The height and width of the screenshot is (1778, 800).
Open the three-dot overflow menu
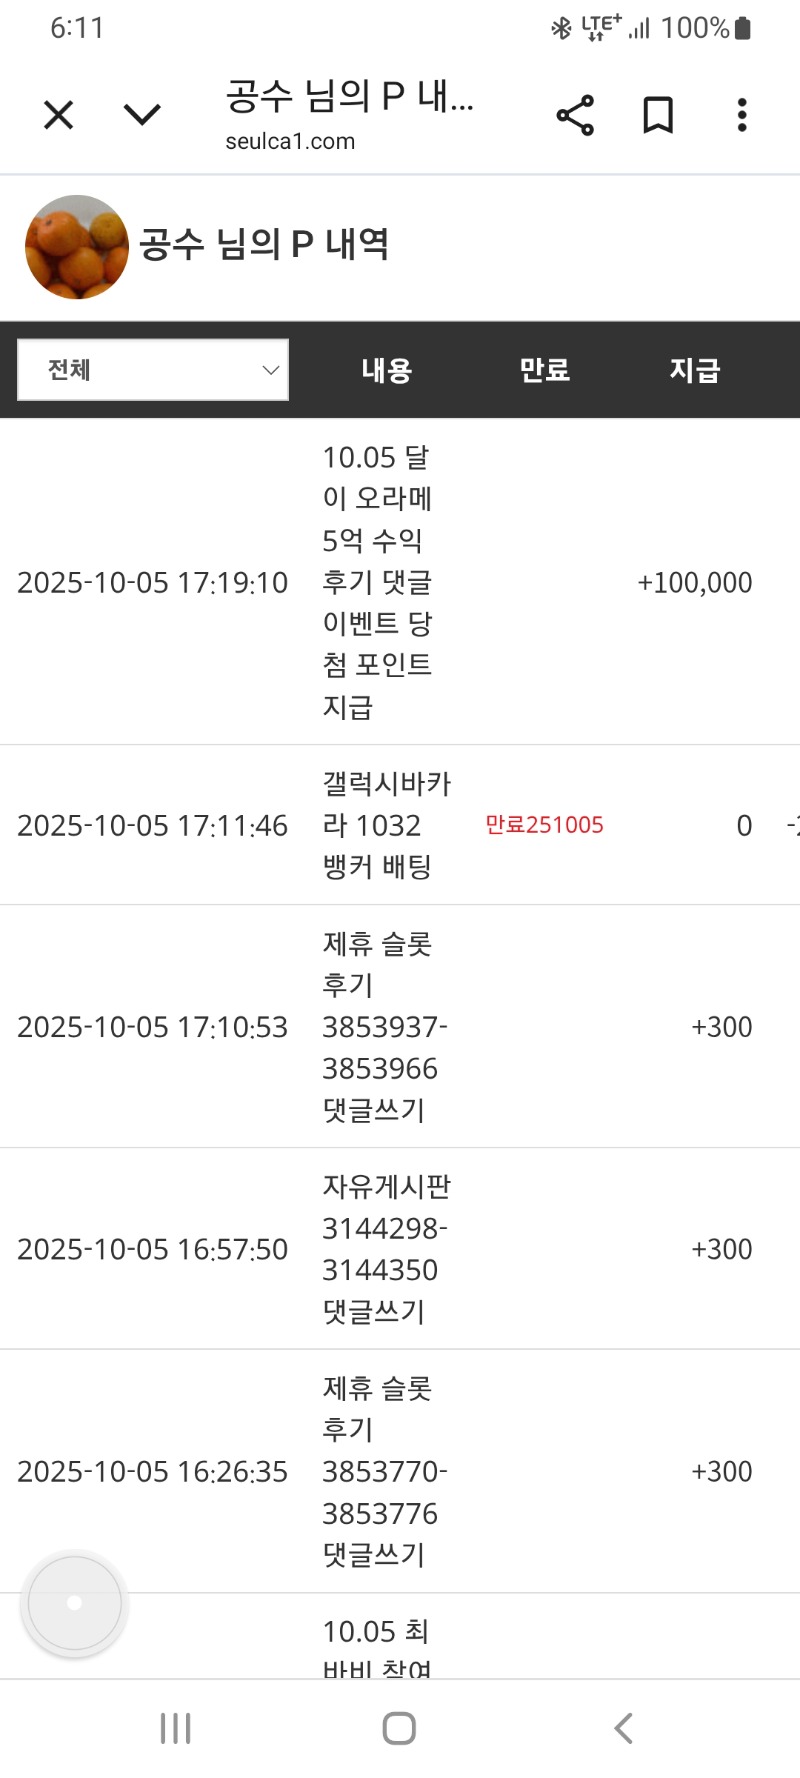click(742, 115)
